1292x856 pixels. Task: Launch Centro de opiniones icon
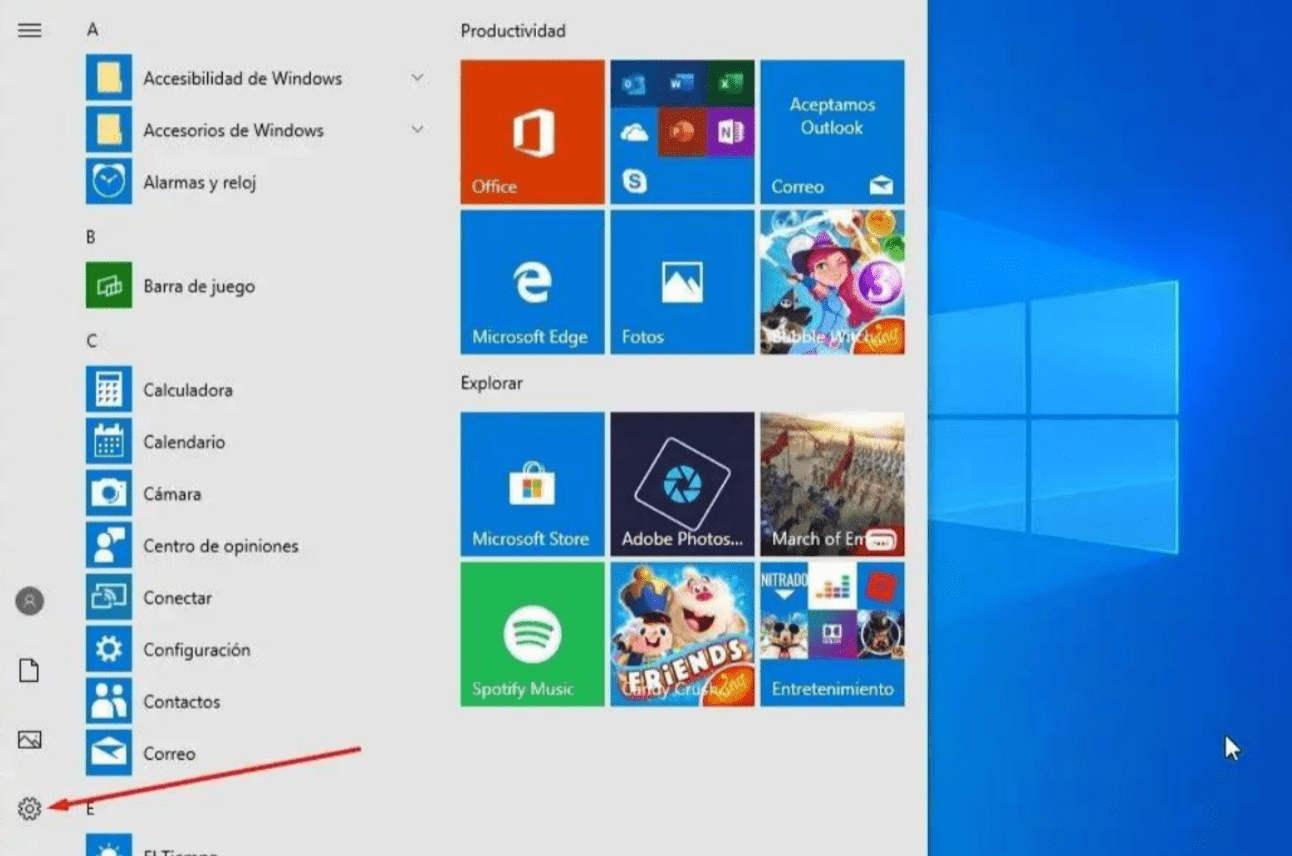coord(109,546)
